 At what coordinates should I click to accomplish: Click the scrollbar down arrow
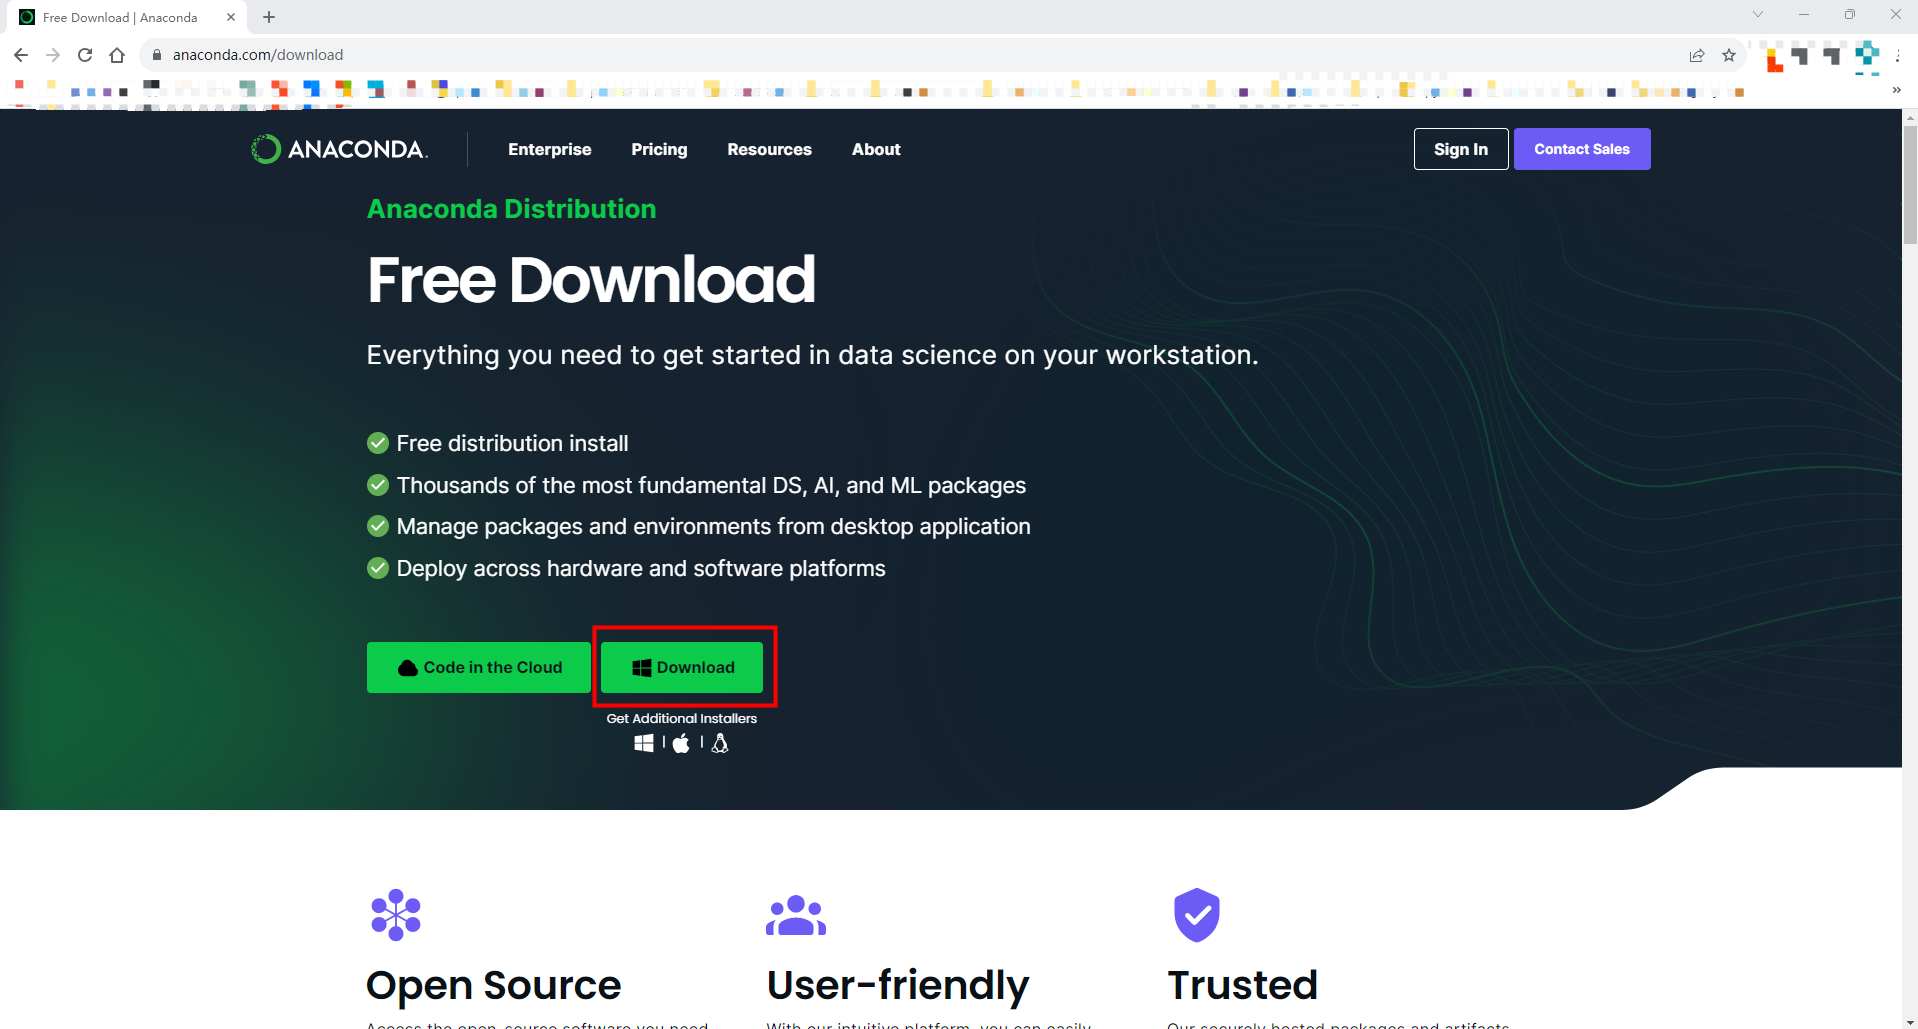coord(1910,1022)
